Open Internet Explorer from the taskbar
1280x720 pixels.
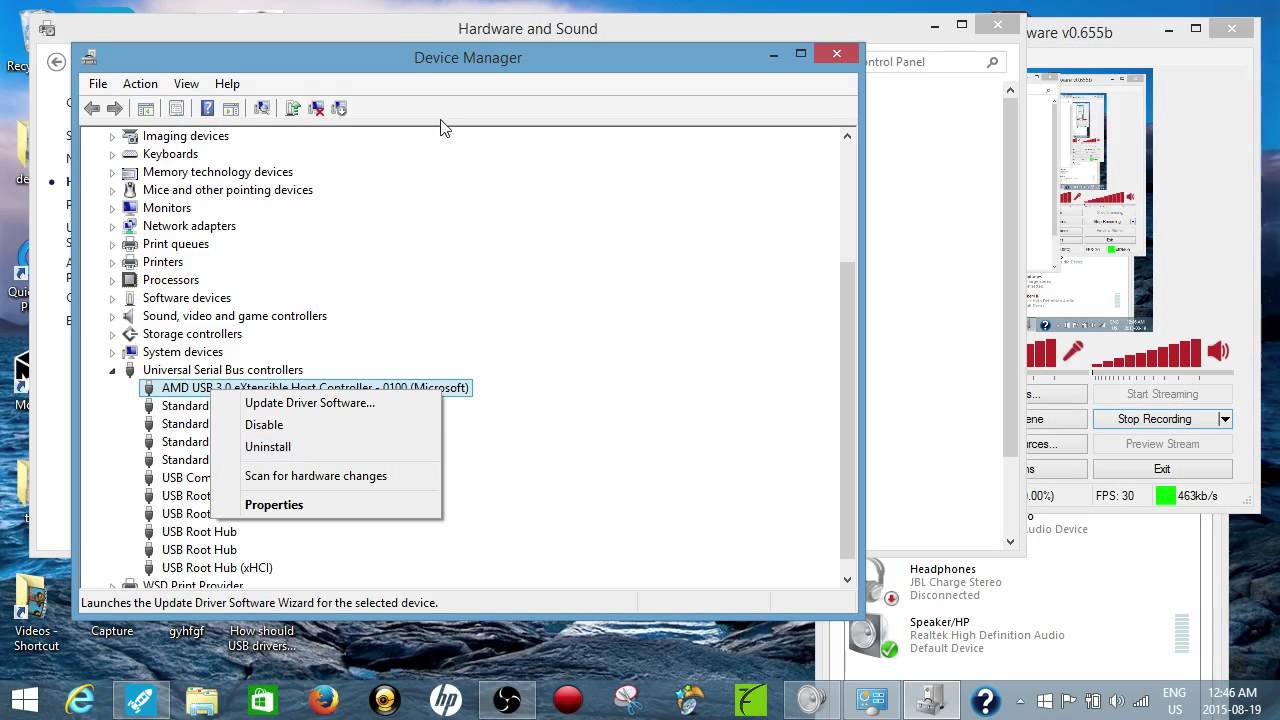pyautogui.click(x=79, y=699)
